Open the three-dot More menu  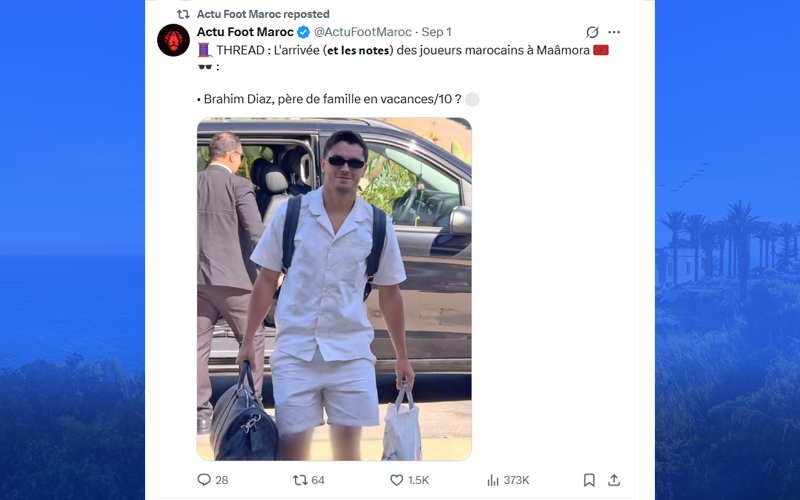click(x=614, y=32)
